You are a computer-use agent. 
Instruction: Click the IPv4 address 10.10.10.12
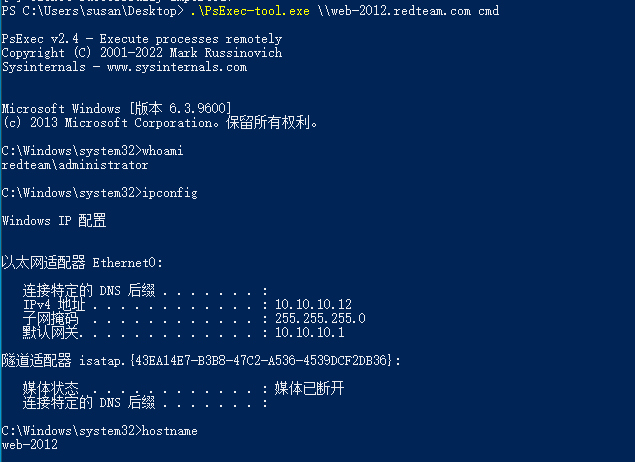313,304
